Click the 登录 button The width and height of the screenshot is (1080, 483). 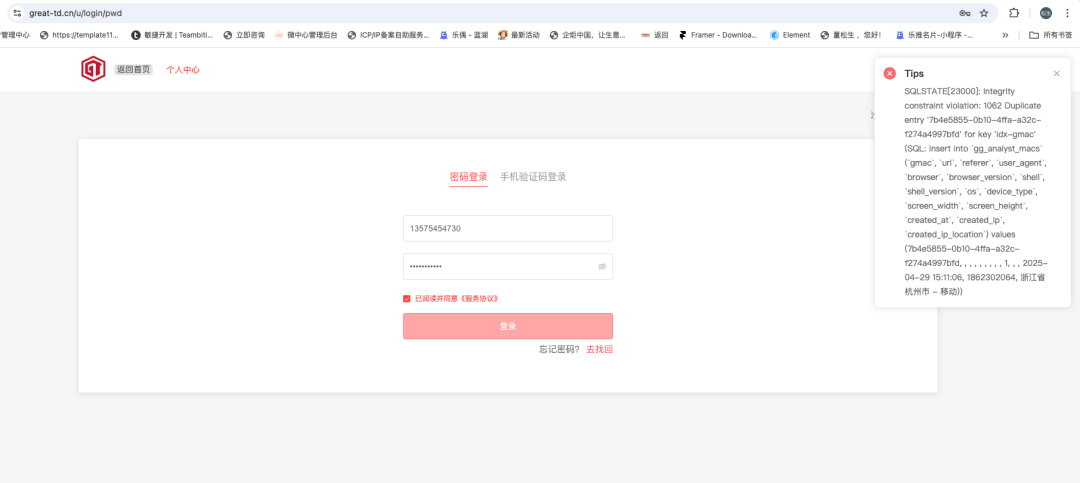pos(508,326)
